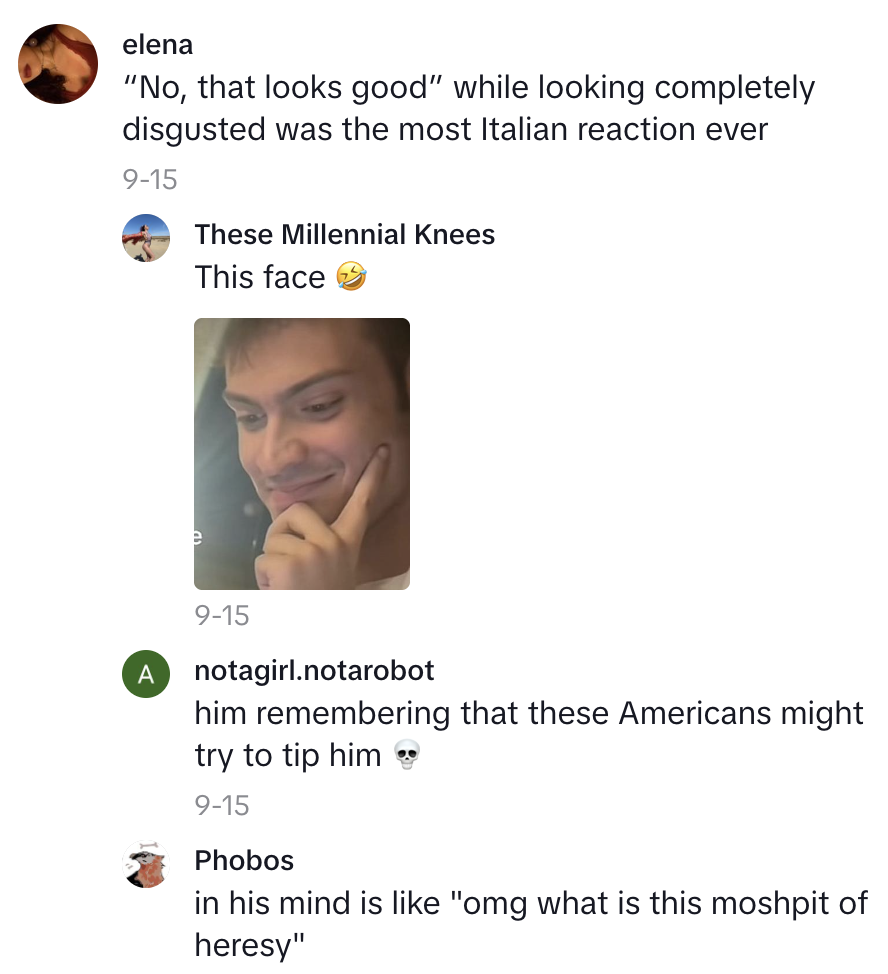Open the reaction face GIF reply
Screen dimensions: 888x974
[x=302, y=453]
